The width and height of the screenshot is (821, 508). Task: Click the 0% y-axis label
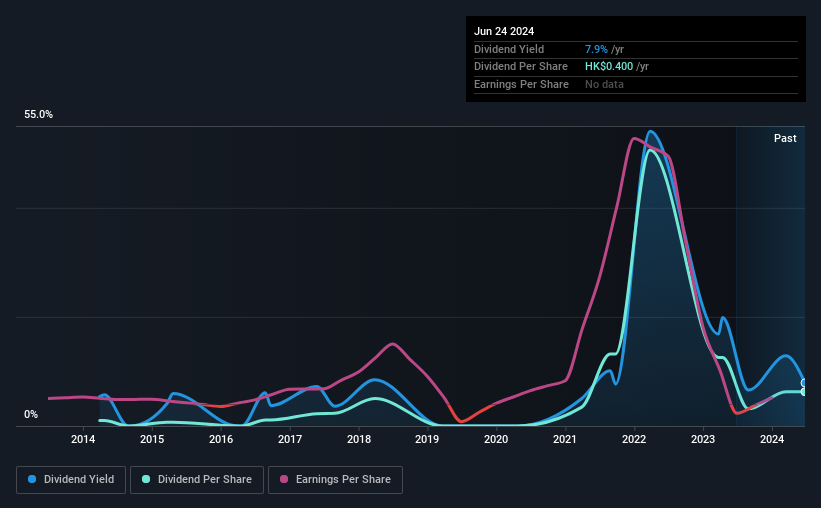click(31, 414)
